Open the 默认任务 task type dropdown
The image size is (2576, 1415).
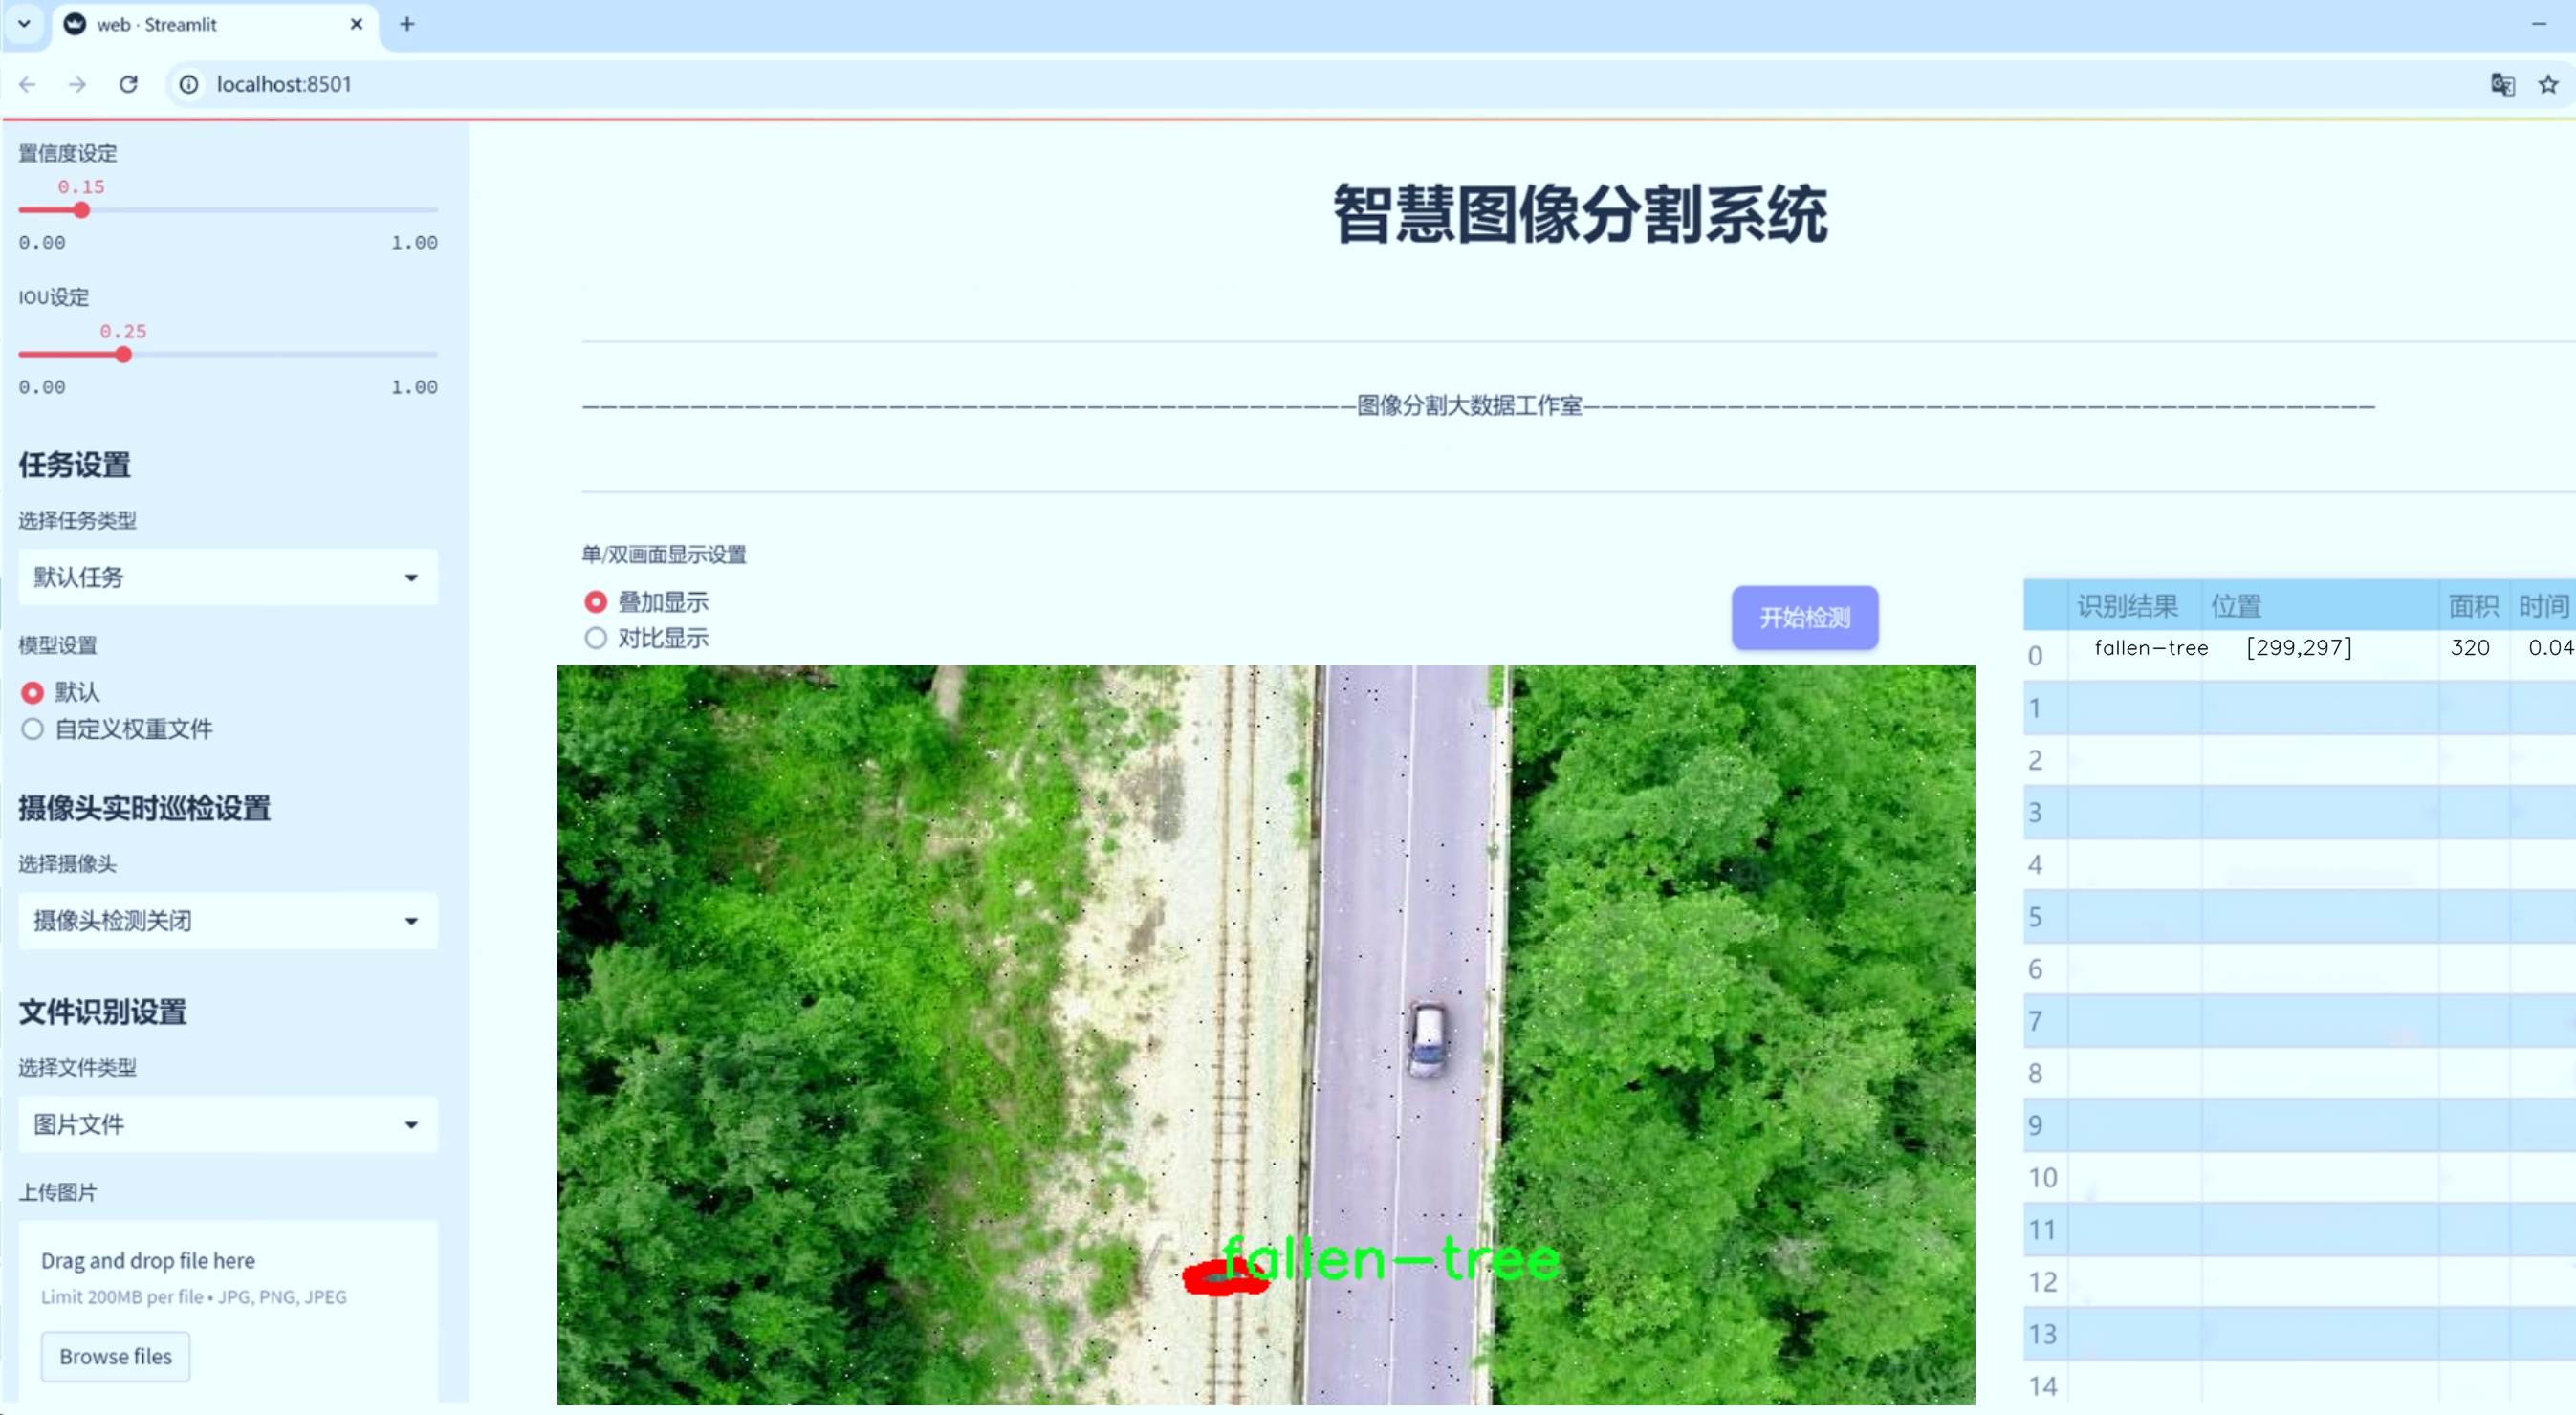(x=228, y=577)
